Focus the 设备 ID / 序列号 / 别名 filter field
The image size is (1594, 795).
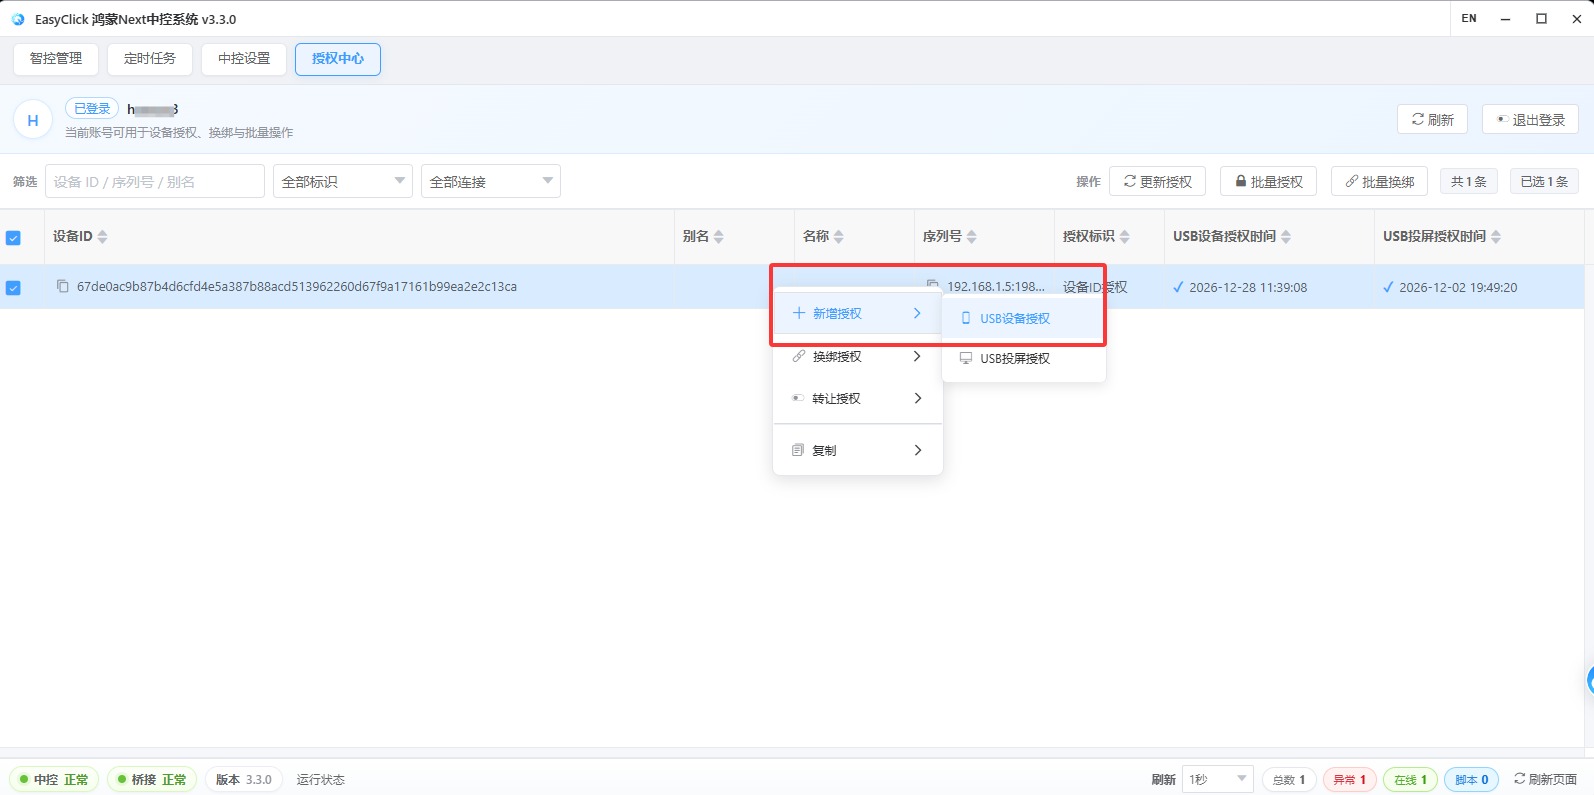155,181
